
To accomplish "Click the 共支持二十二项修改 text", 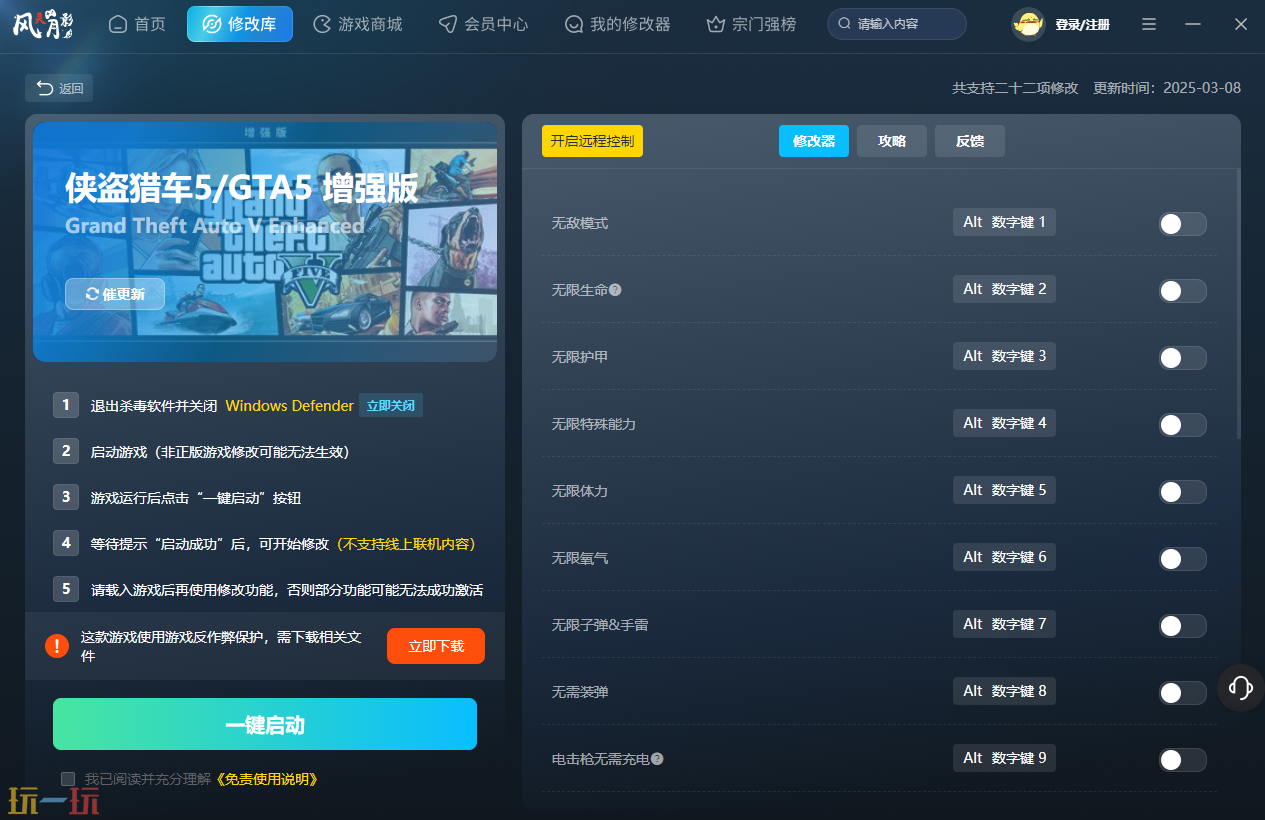I will pyautogui.click(x=1015, y=88).
